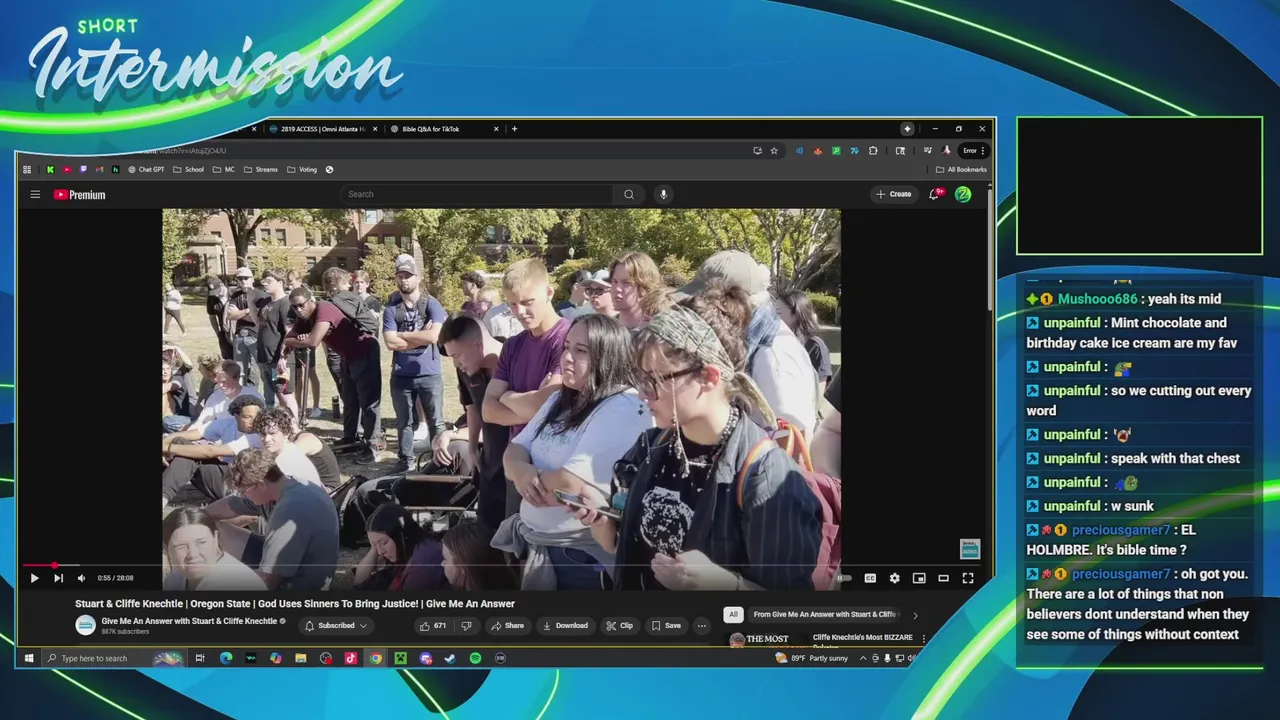Toggle closed captions CC button
Viewport: 1280px width, 720px height.
(x=870, y=578)
